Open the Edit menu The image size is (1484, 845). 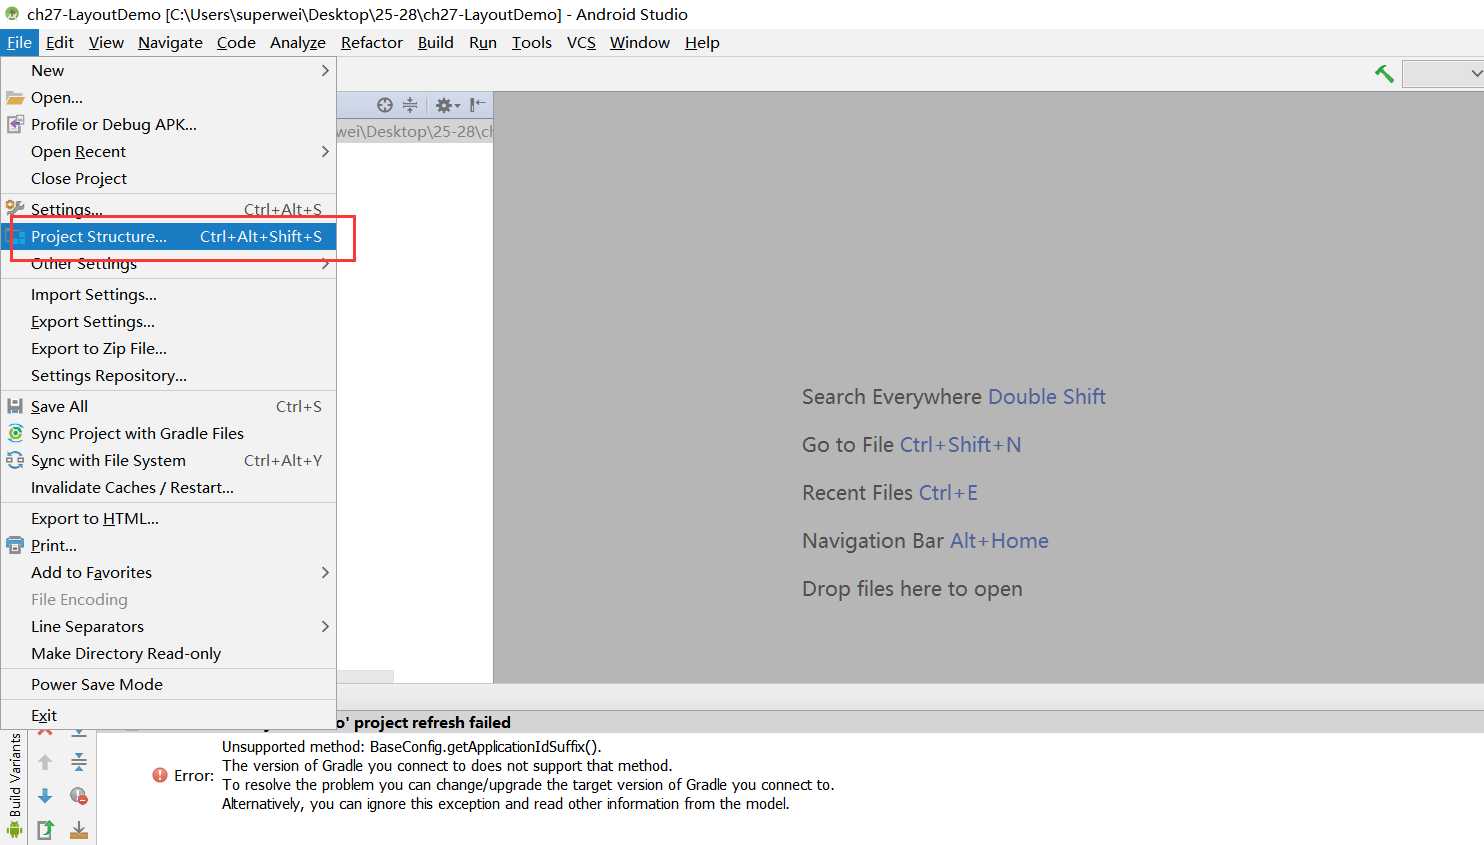[60, 42]
